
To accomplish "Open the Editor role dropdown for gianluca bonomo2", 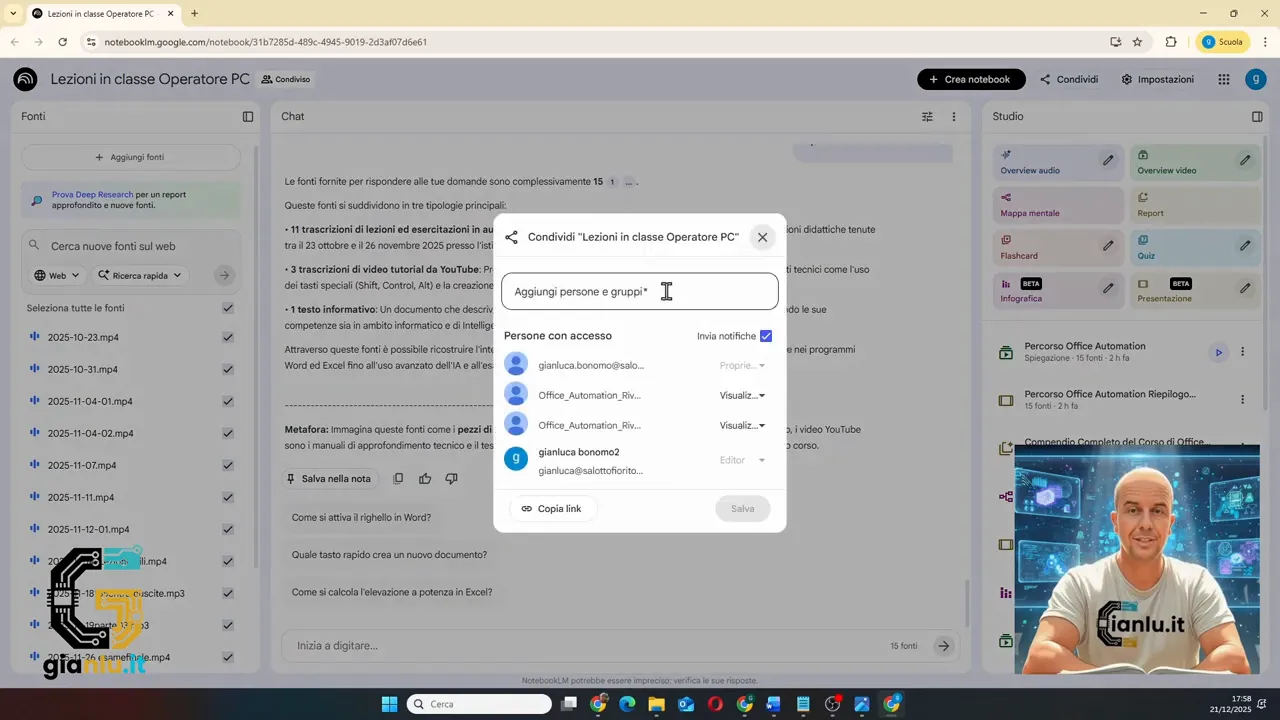I will pyautogui.click(x=742, y=460).
